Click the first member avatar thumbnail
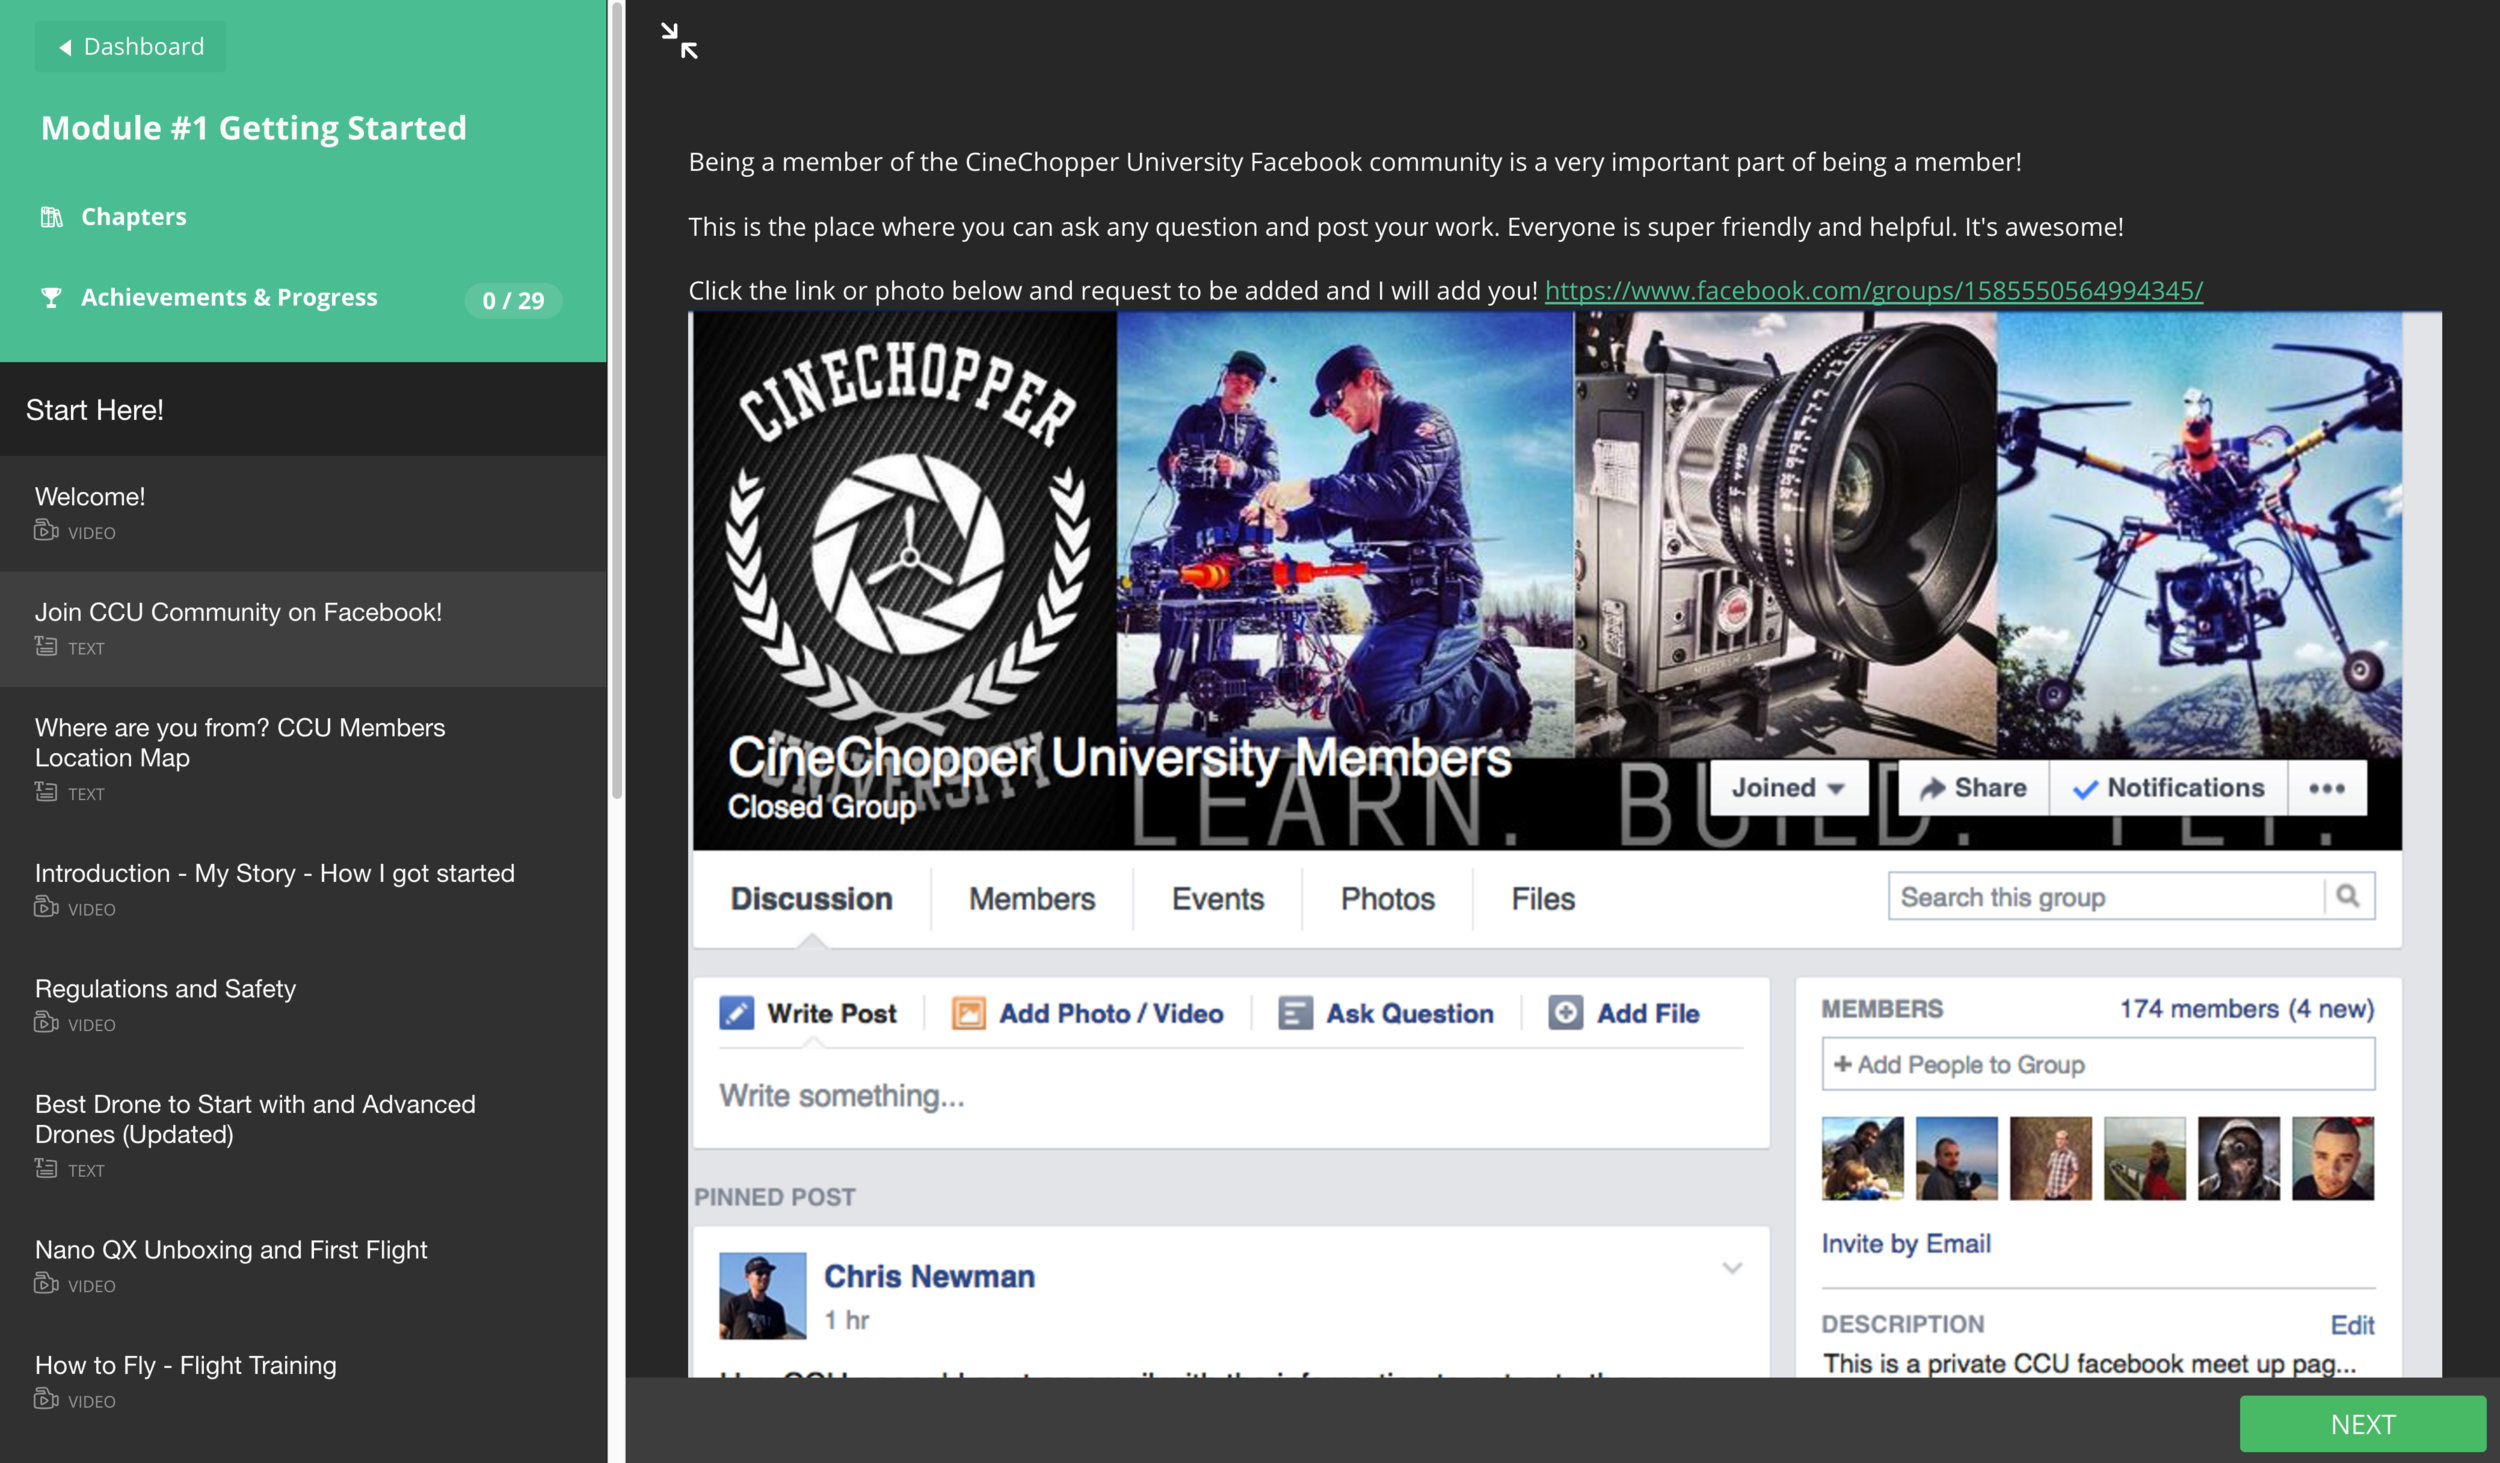 click(1862, 1158)
